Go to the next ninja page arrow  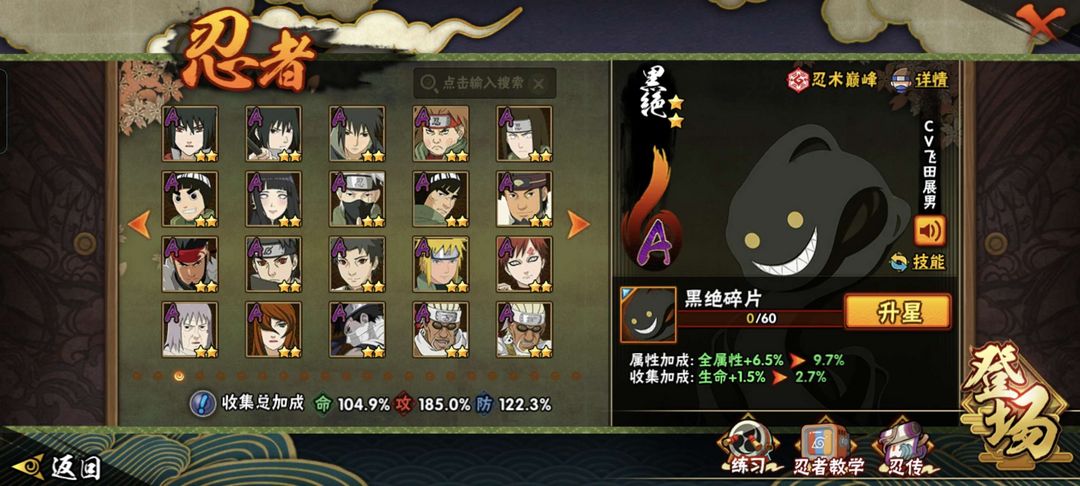[x=578, y=224]
